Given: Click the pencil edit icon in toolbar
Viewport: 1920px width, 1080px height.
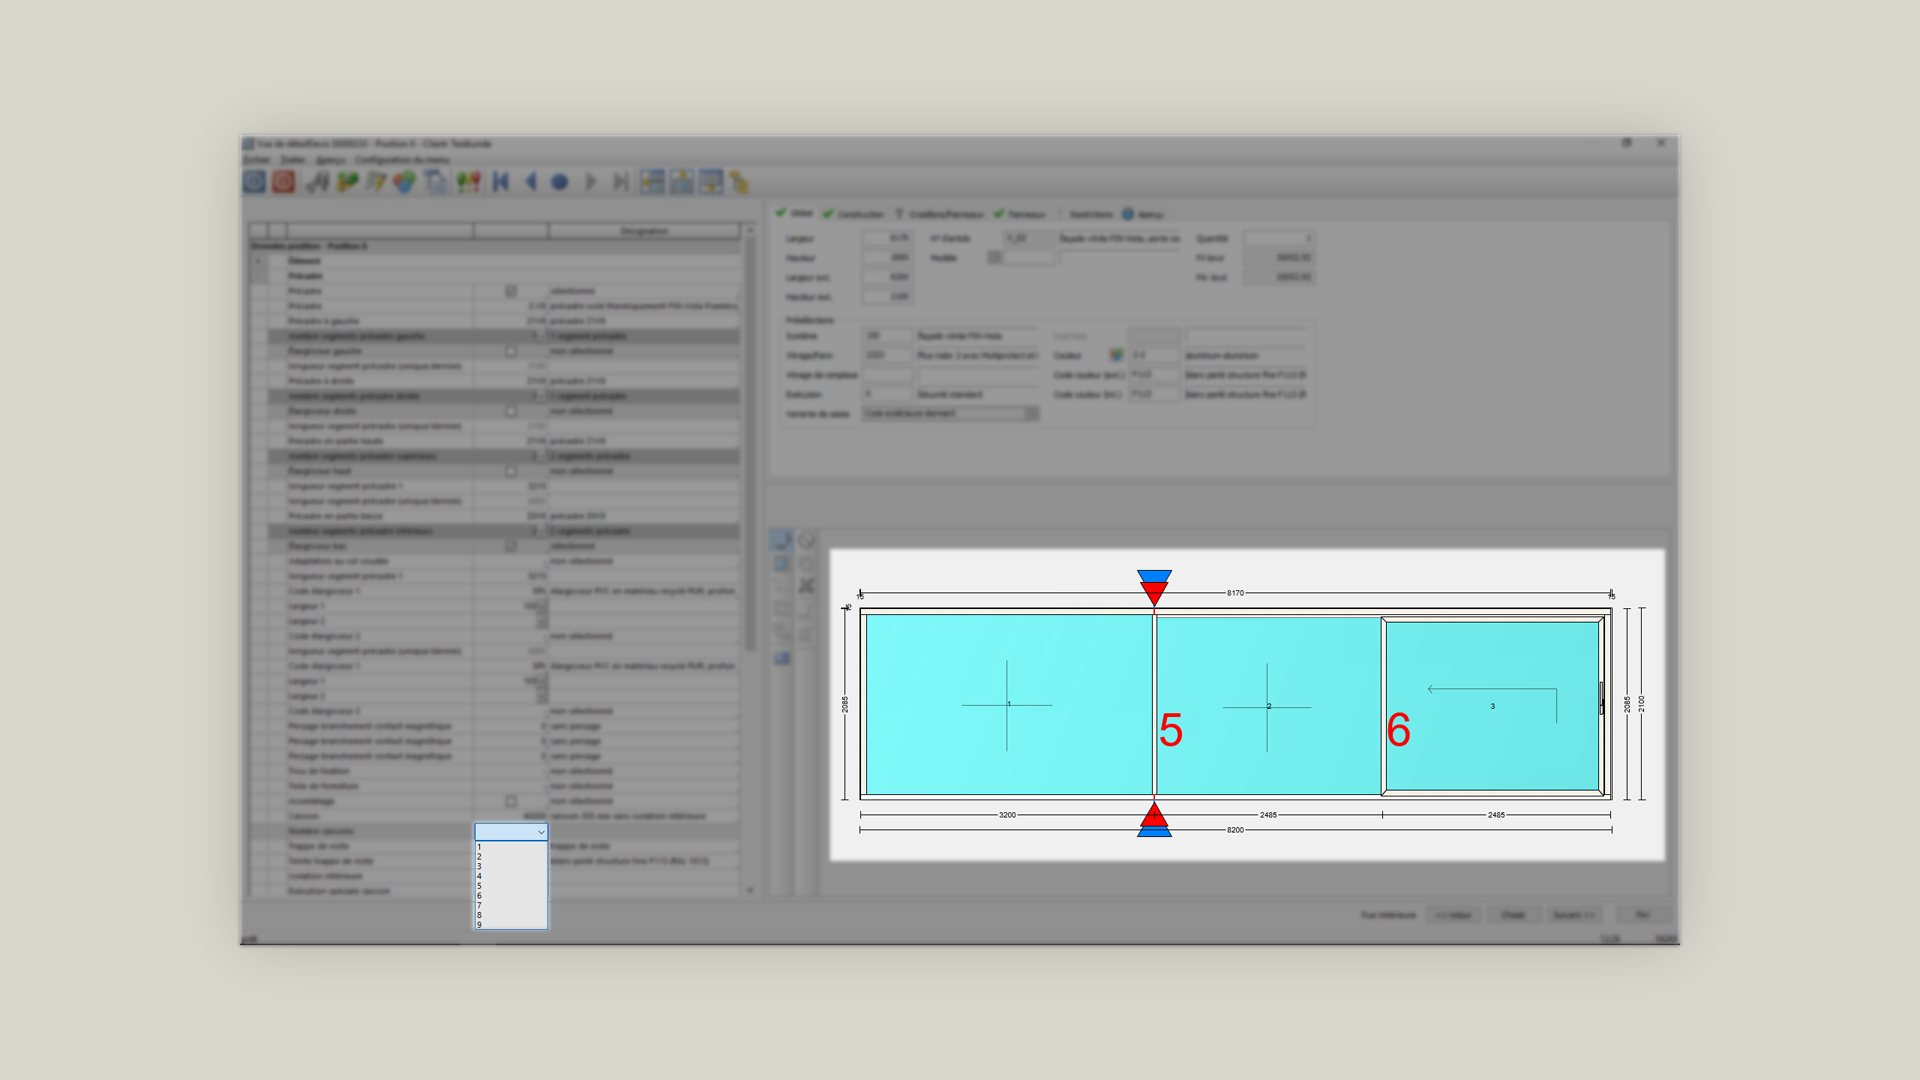Looking at the screenshot, I should [376, 182].
